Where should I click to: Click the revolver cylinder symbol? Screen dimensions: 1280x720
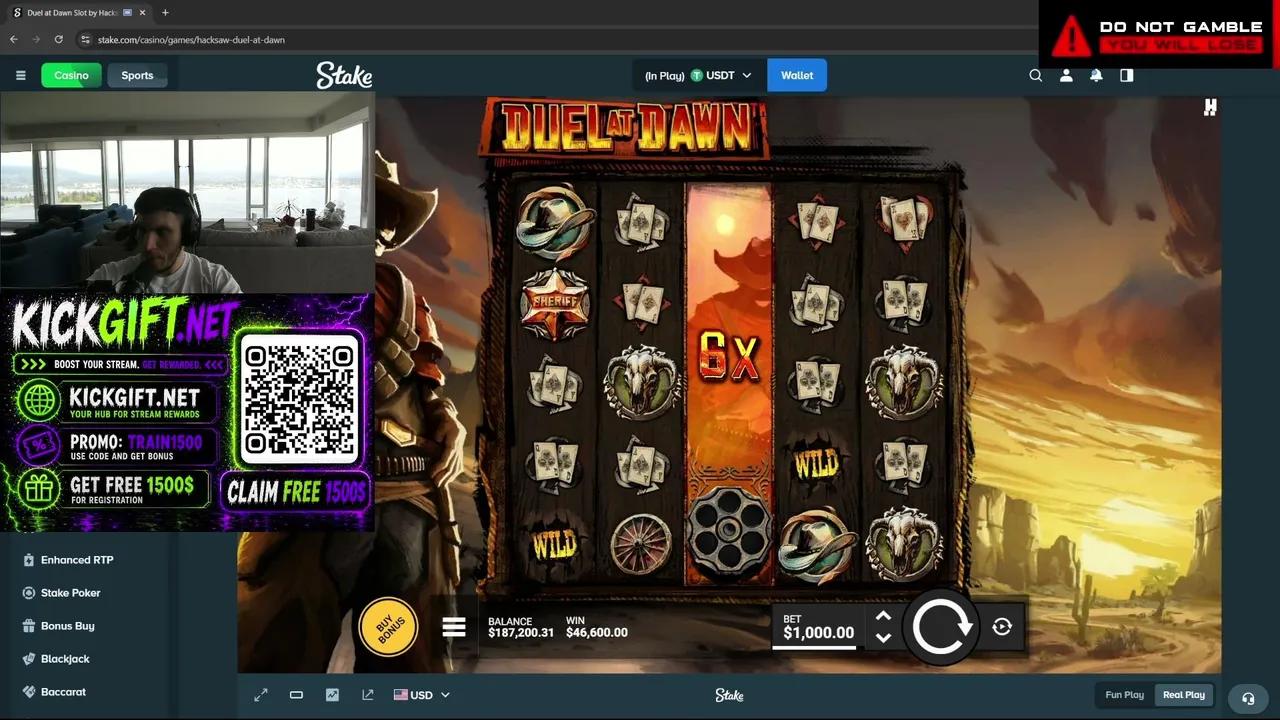pyautogui.click(x=729, y=532)
